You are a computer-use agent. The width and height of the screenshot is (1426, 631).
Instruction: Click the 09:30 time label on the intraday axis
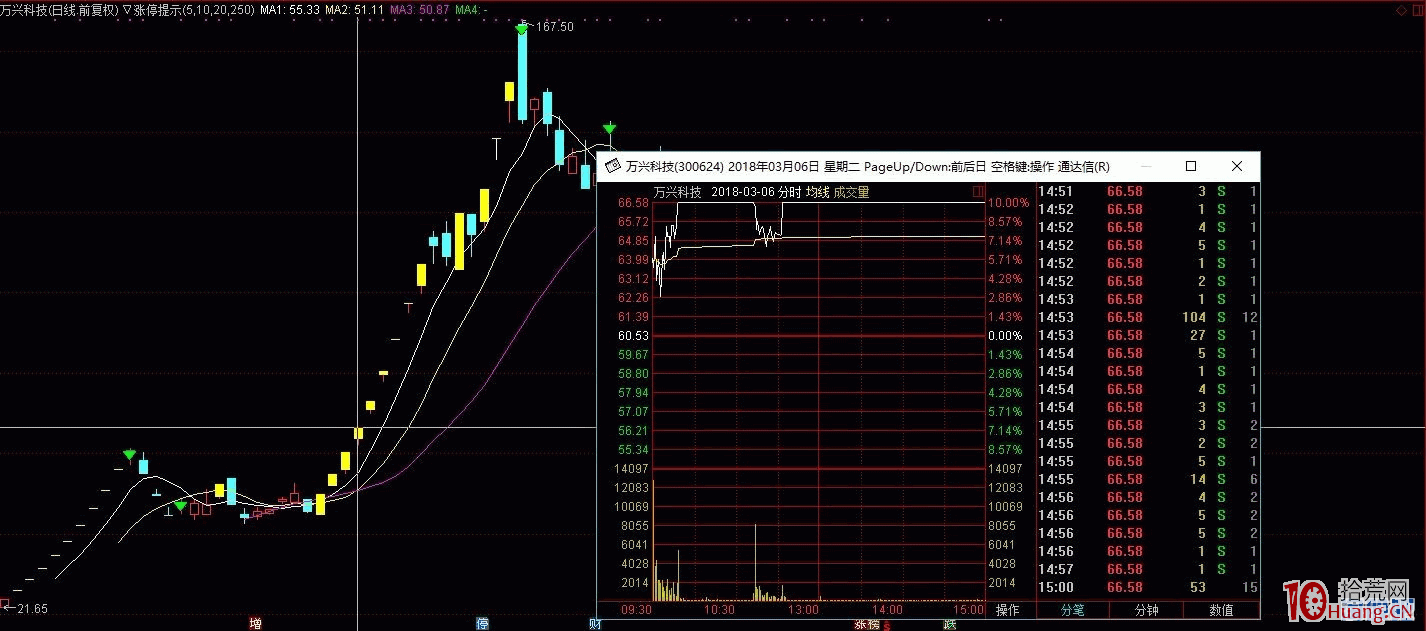click(x=636, y=609)
